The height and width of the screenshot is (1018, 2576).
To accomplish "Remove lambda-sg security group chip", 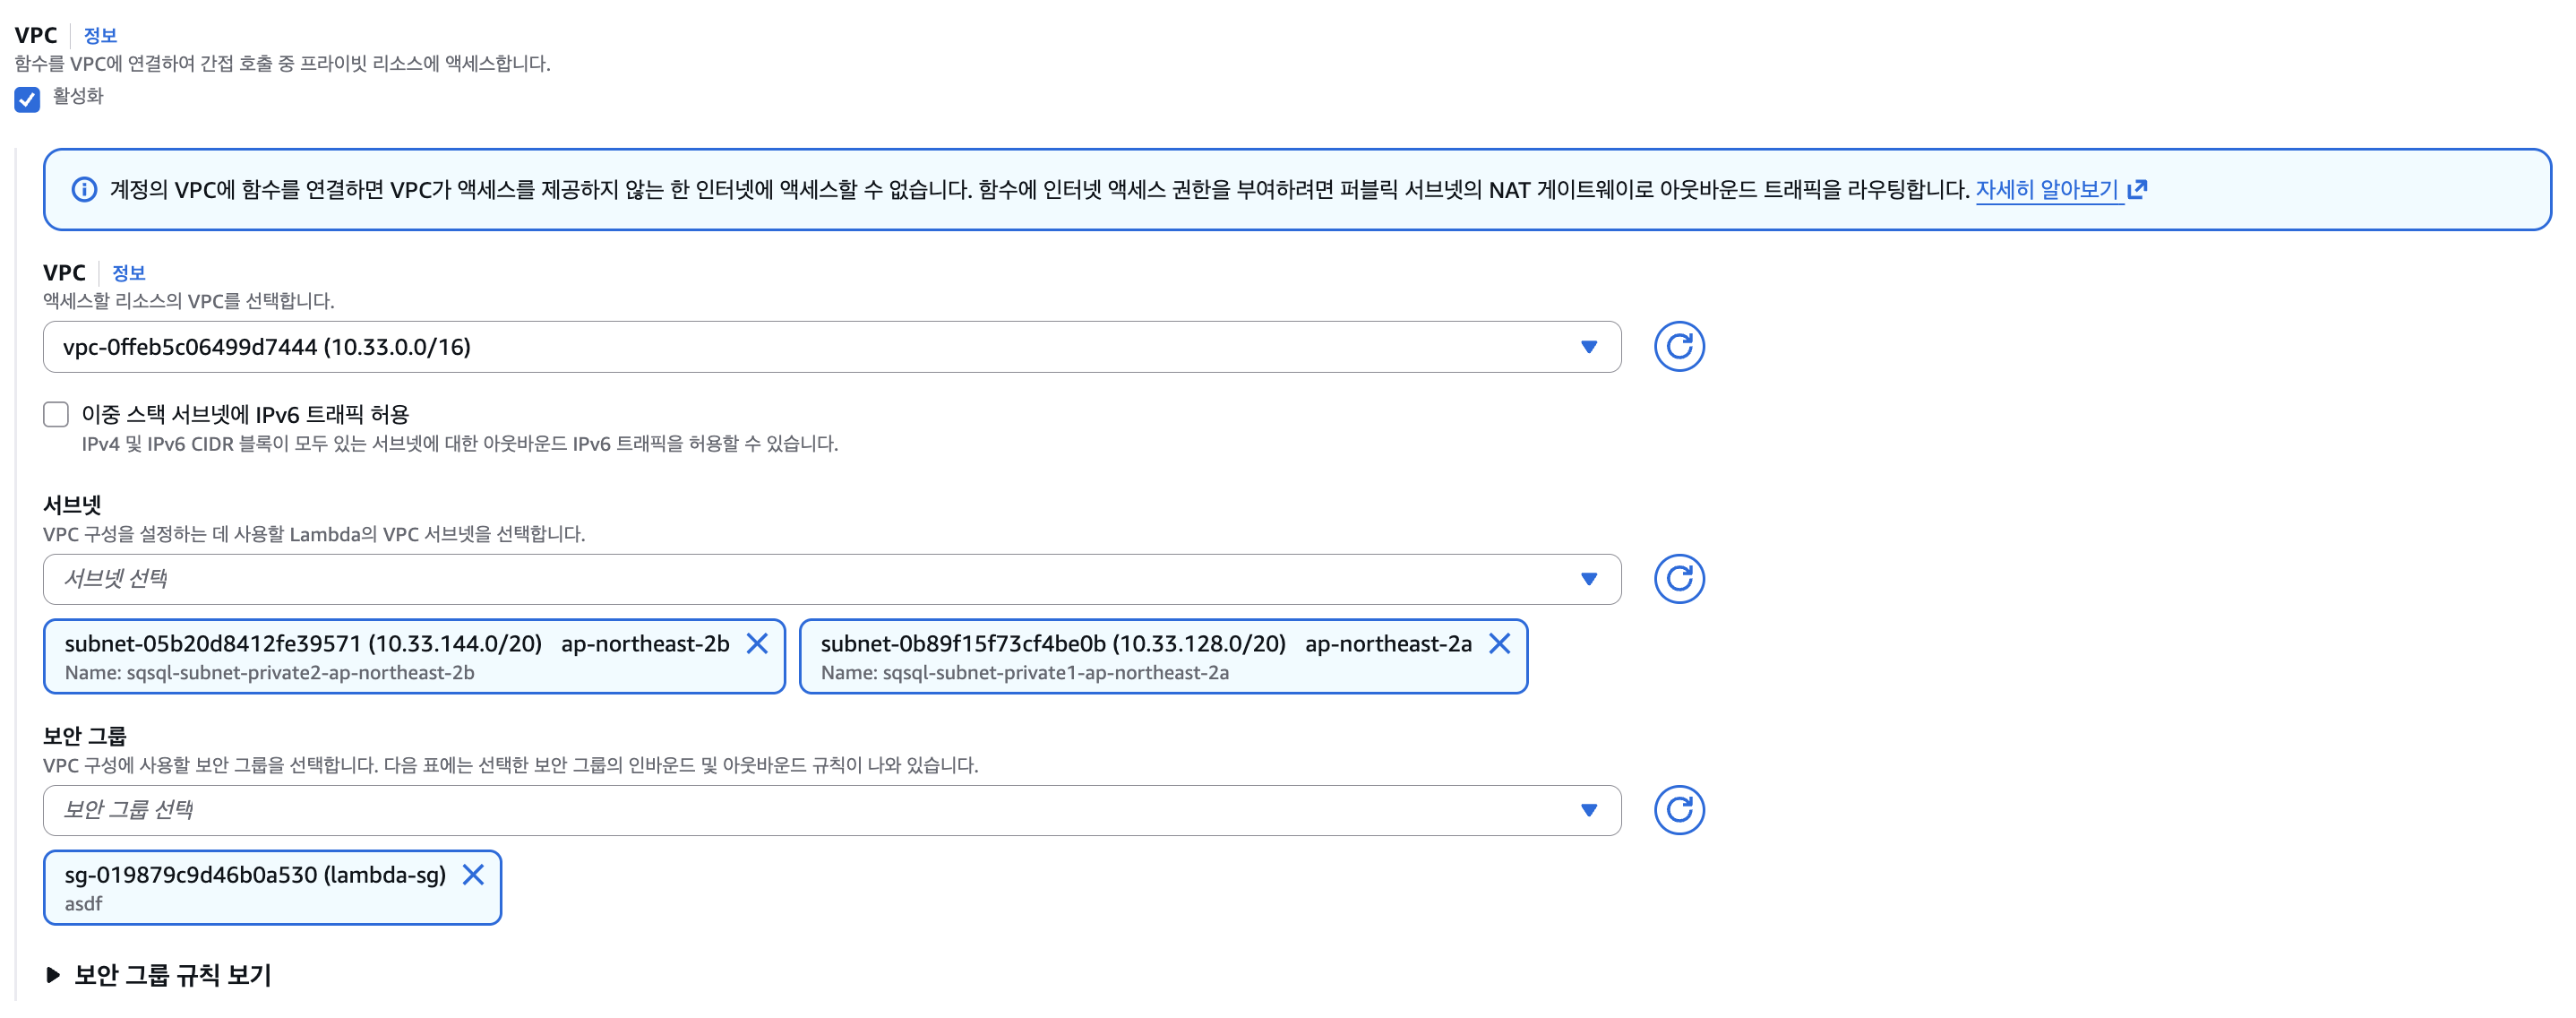I will (473, 875).
